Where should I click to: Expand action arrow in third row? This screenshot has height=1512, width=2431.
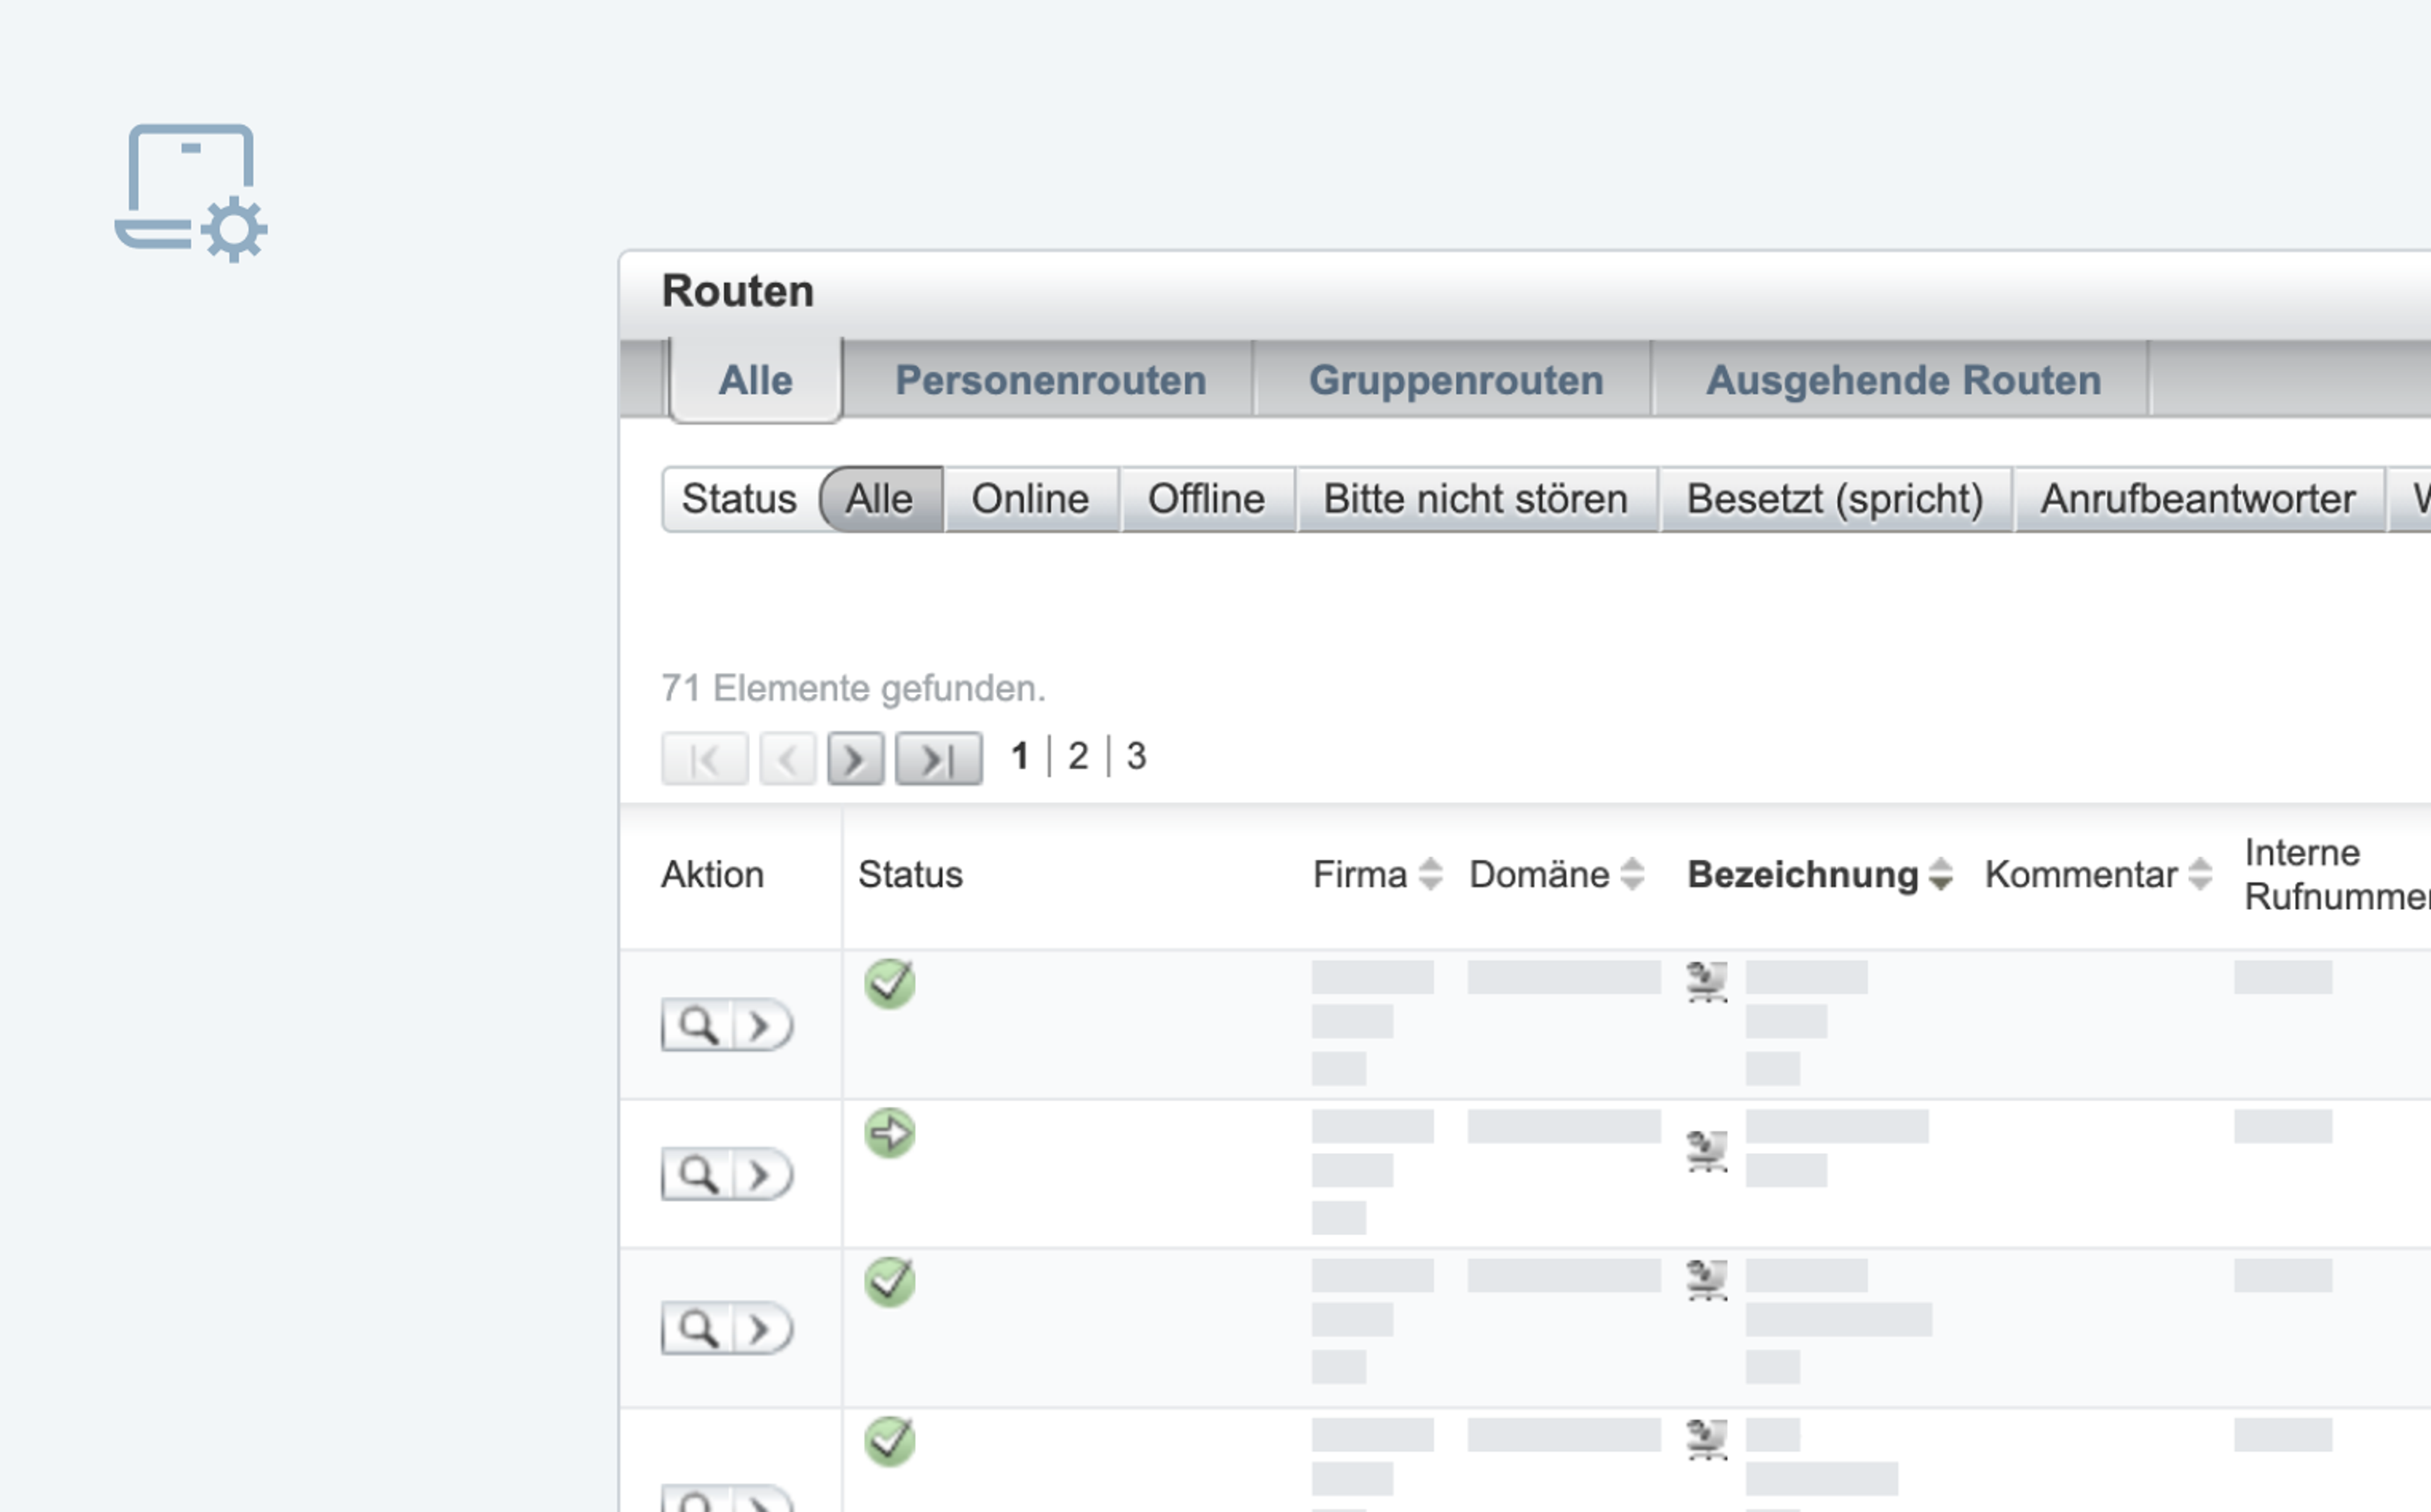coord(761,1329)
